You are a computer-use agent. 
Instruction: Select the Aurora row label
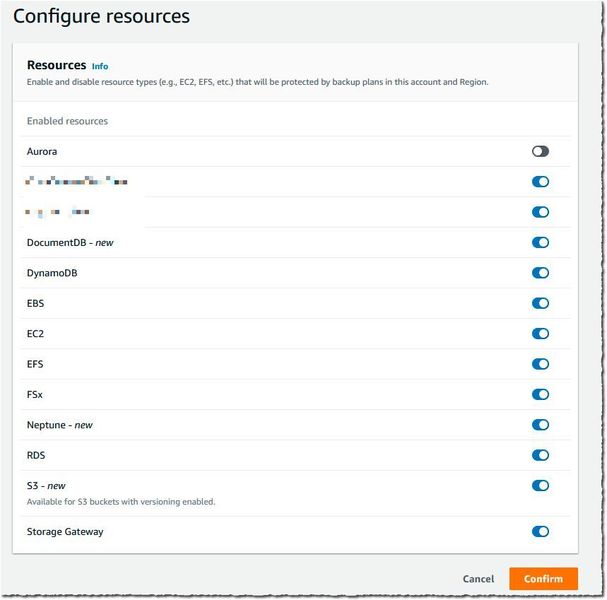click(42, 152)
